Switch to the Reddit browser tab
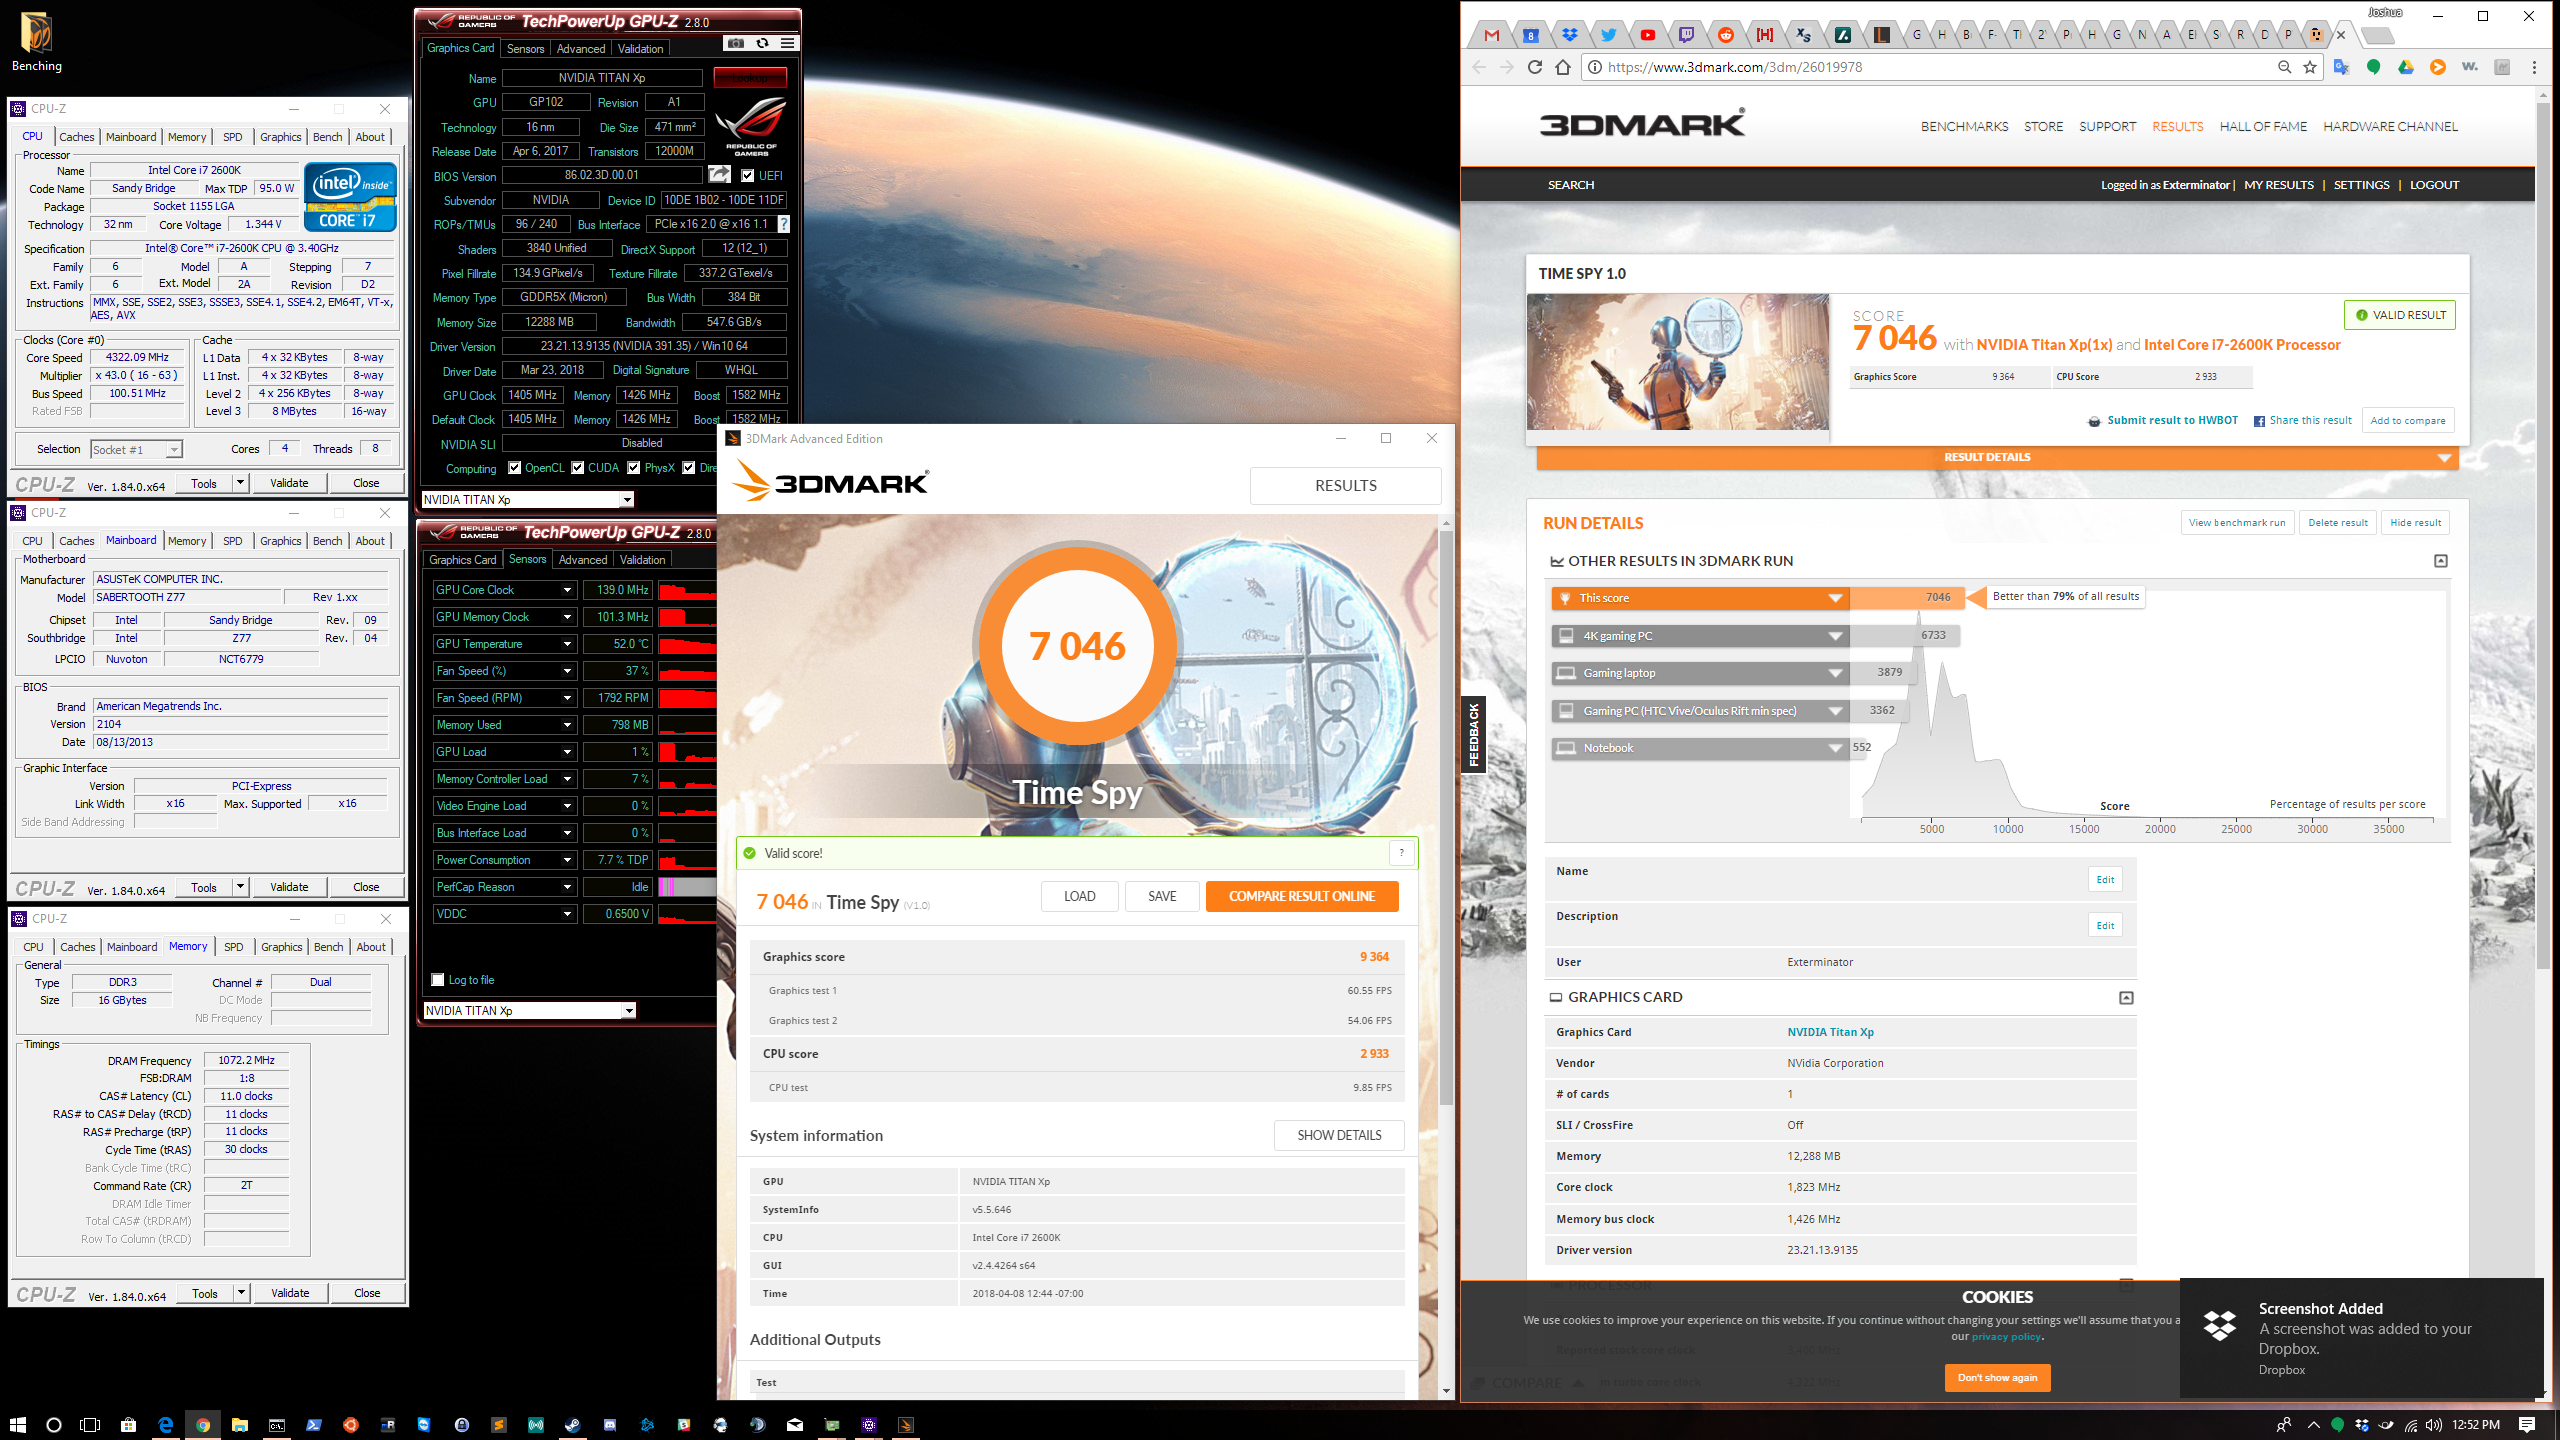Image resolution: width=2560 pixels, height=1440 pixels. [x=1726, y=35]
